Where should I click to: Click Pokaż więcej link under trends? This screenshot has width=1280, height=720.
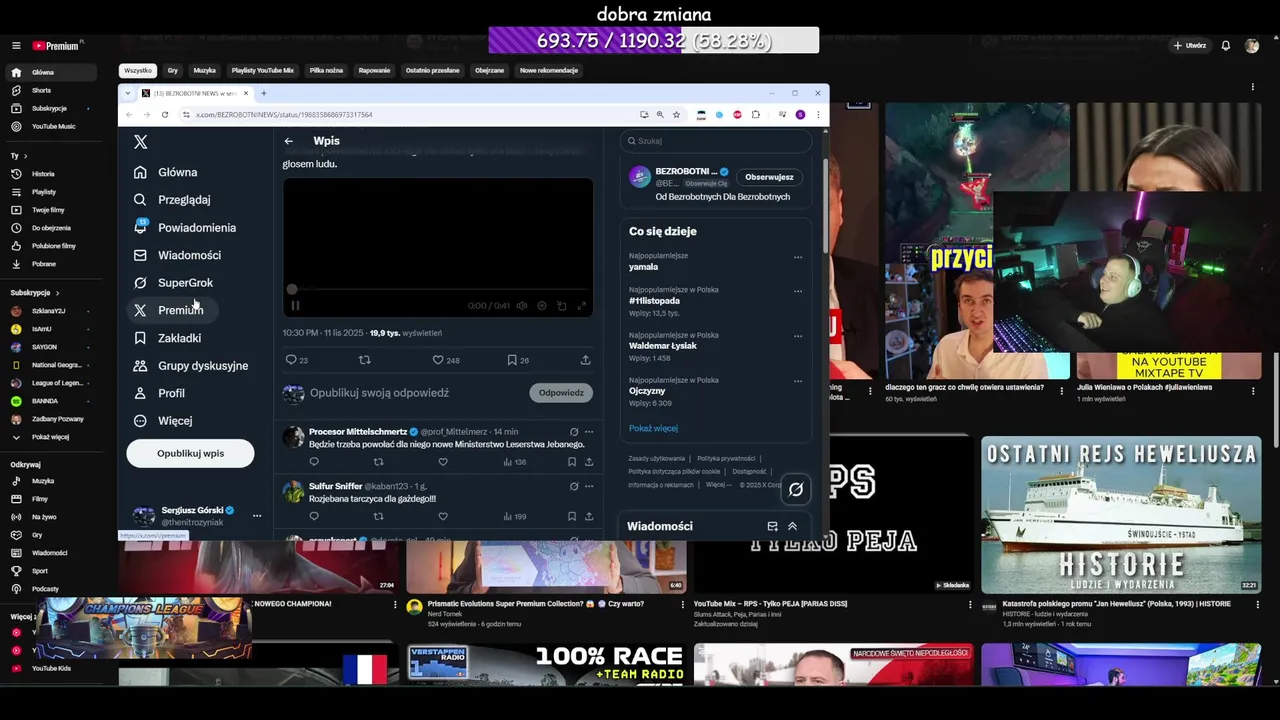coord(653,428)
